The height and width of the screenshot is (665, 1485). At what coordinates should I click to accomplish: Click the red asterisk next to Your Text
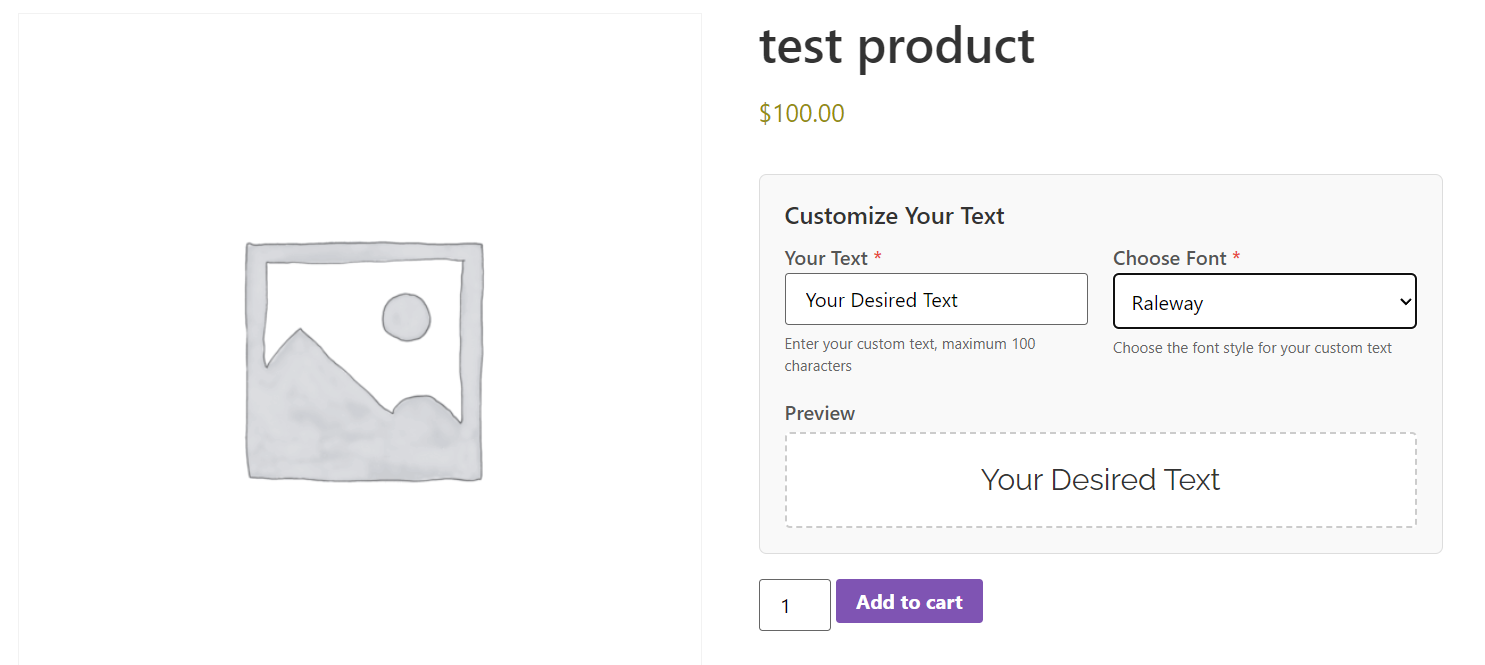[877, 257]
